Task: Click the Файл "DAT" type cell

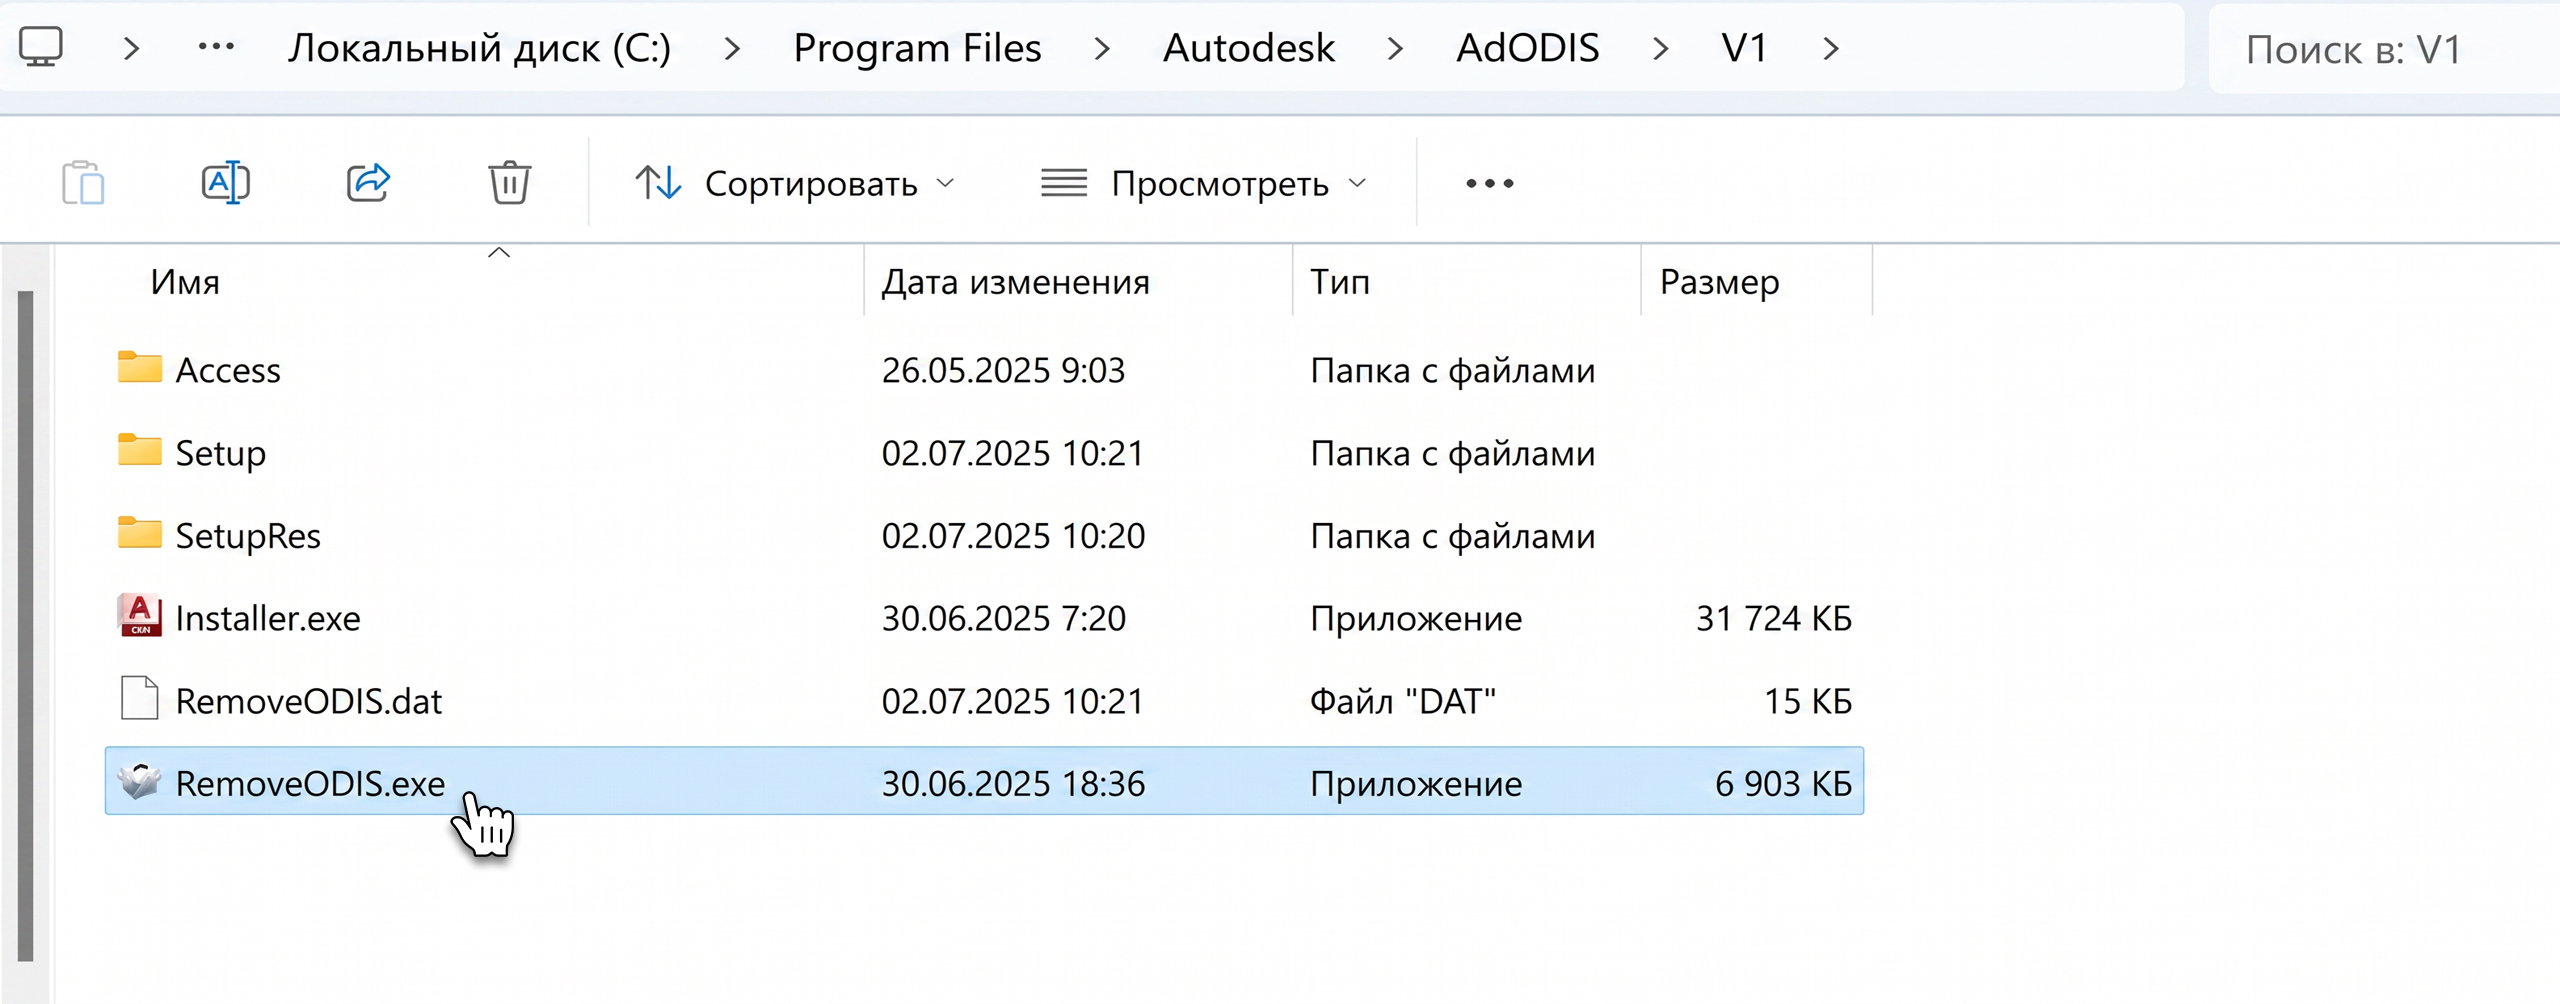Action: 1403,701
